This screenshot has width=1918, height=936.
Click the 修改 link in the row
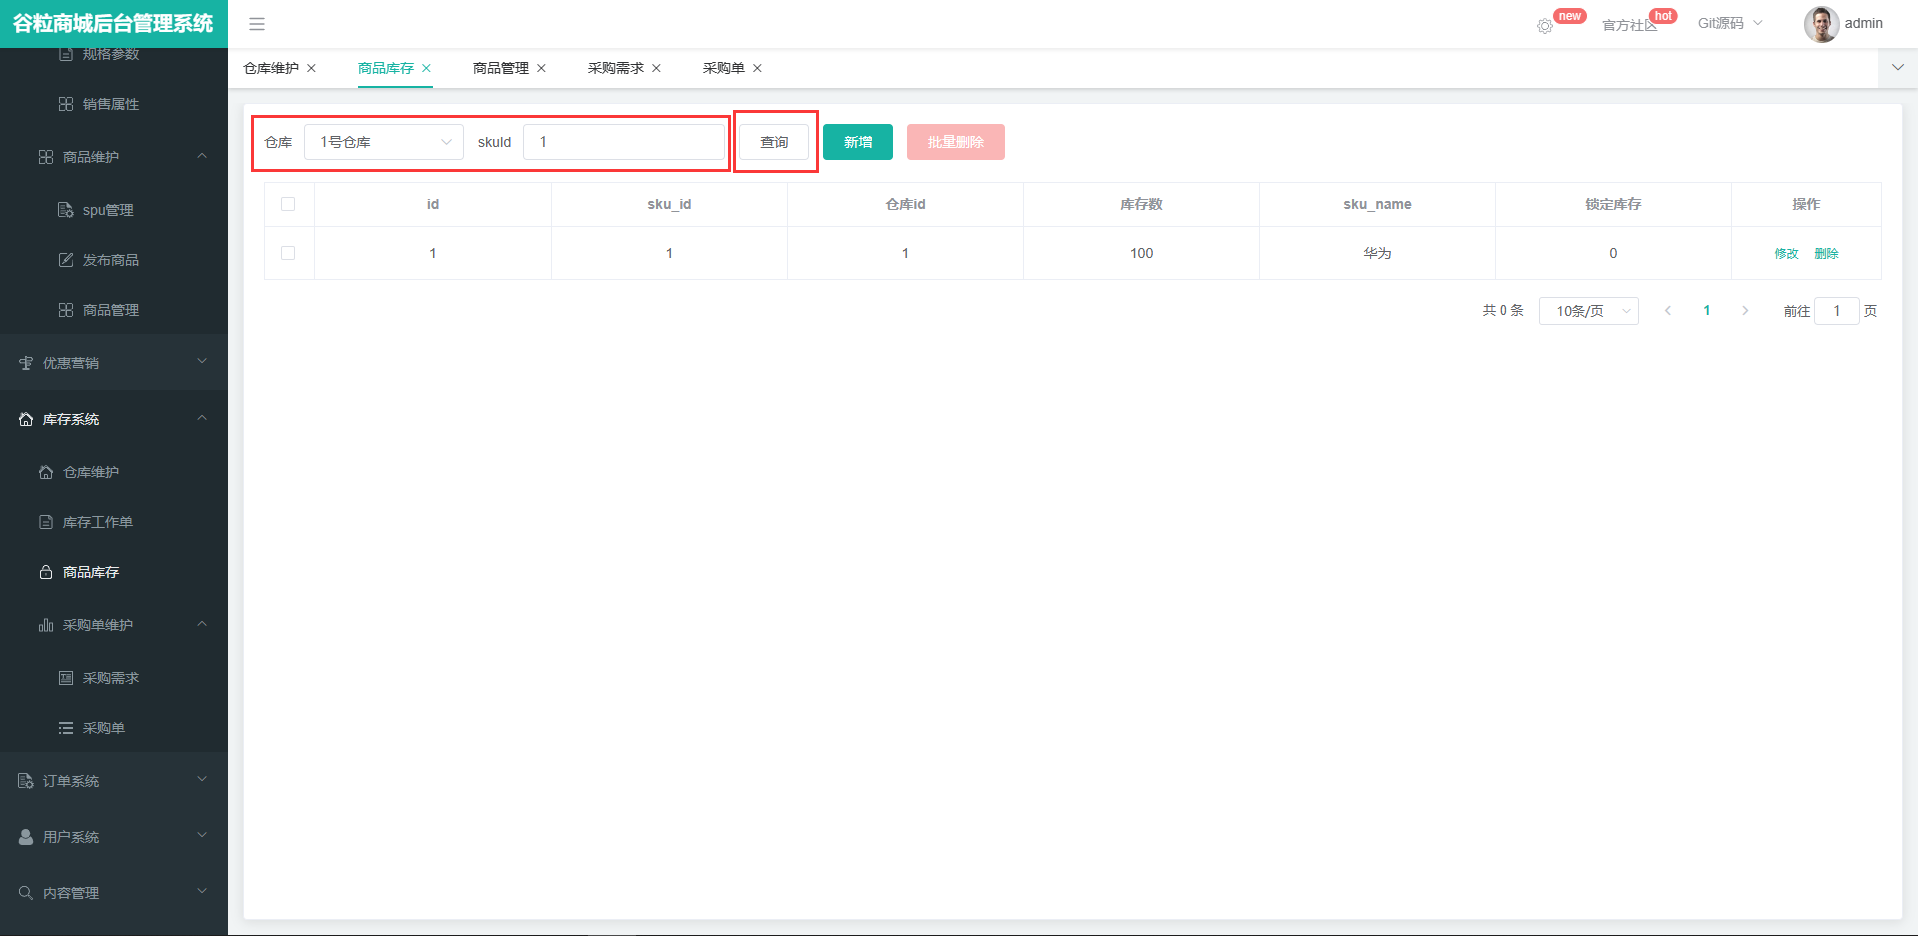pos(1786,253)
